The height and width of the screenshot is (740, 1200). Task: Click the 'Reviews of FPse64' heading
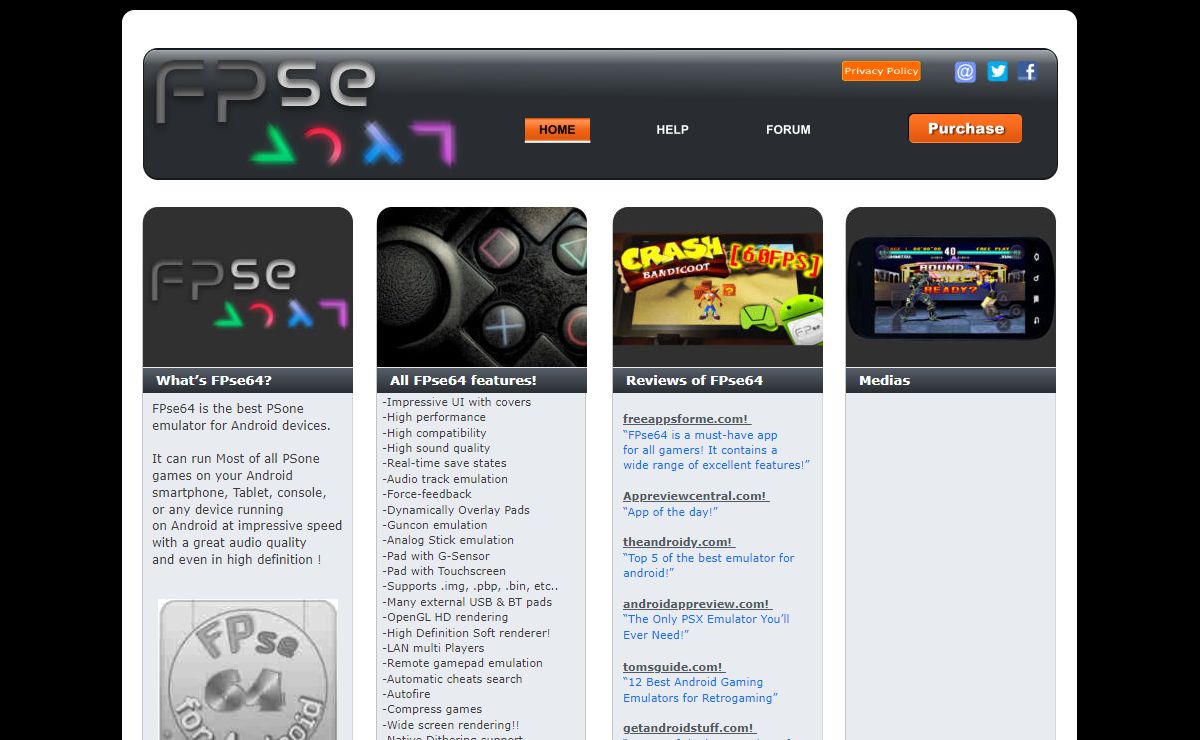(x=694, y=380)
